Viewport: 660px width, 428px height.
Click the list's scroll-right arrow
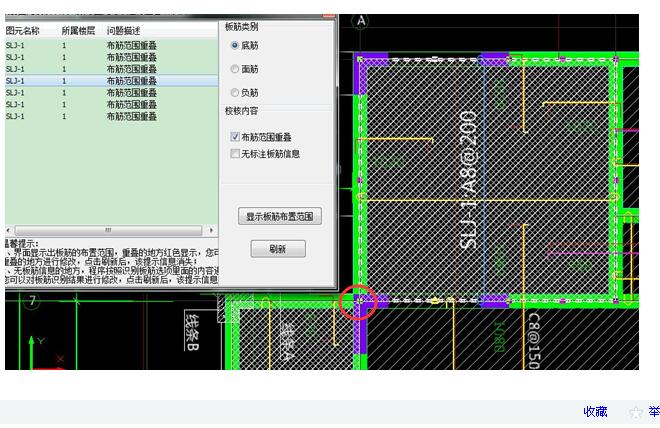211,230
